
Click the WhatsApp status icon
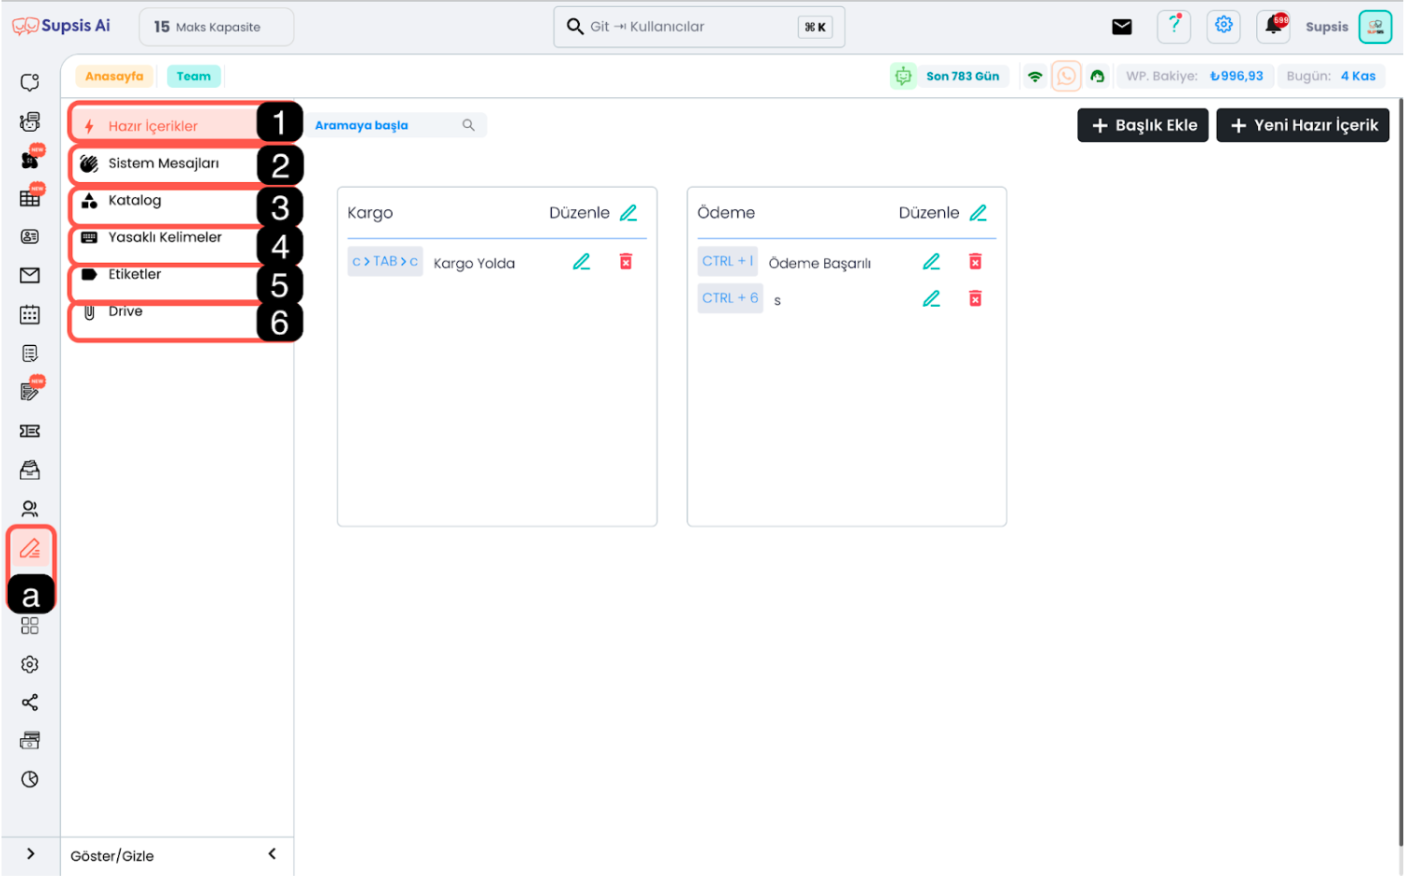pos(1066,76)
